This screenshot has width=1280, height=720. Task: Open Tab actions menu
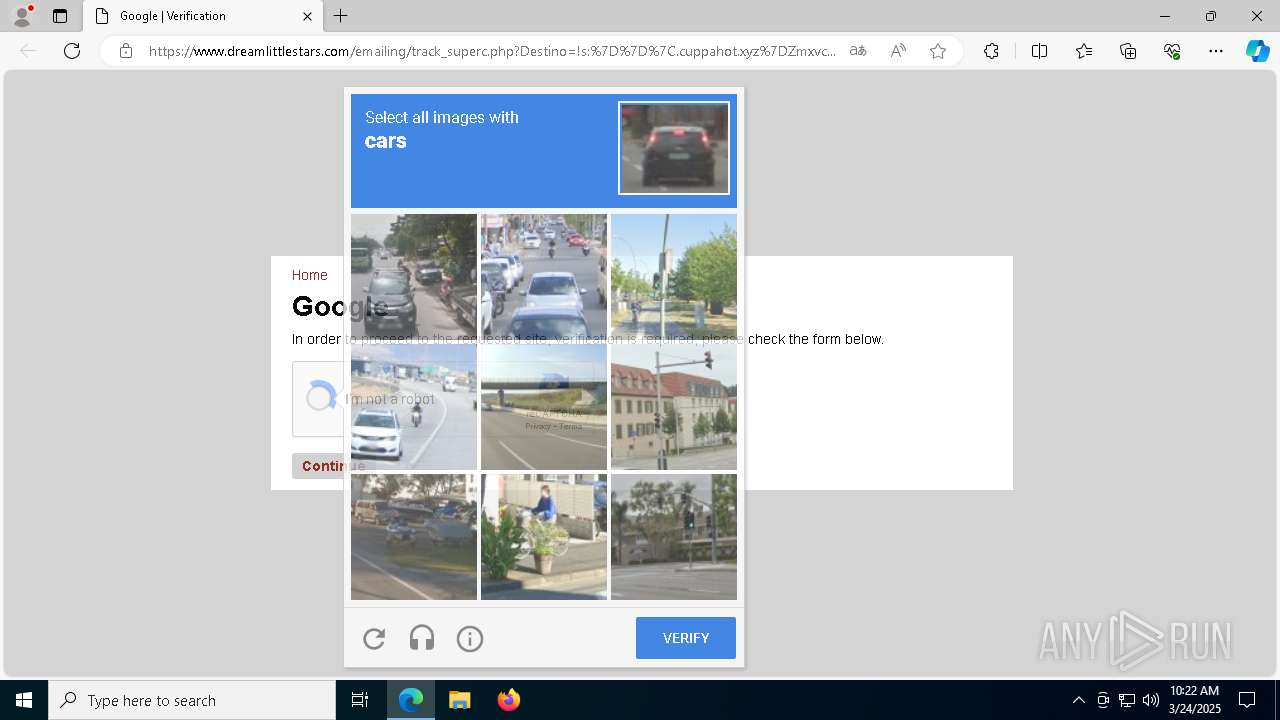click(x=60, y=16)
